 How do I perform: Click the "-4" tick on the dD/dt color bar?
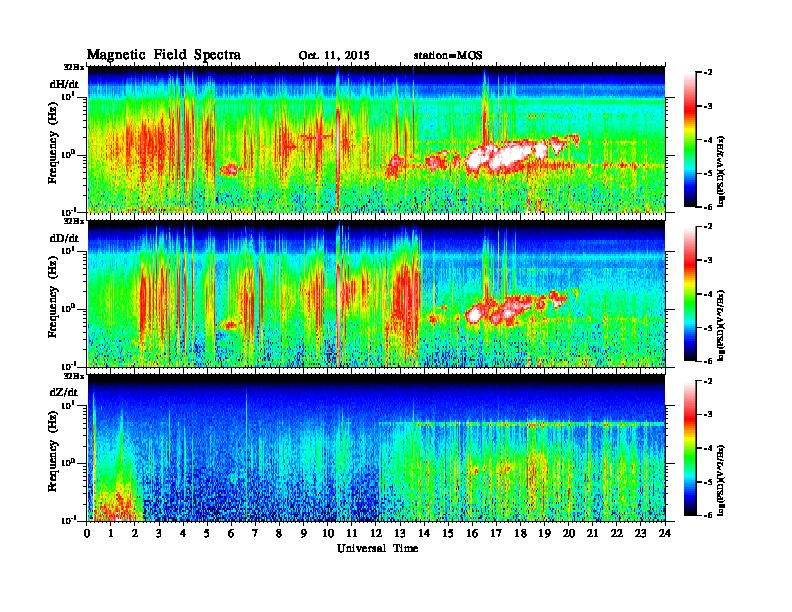click(x=708, y=294)
